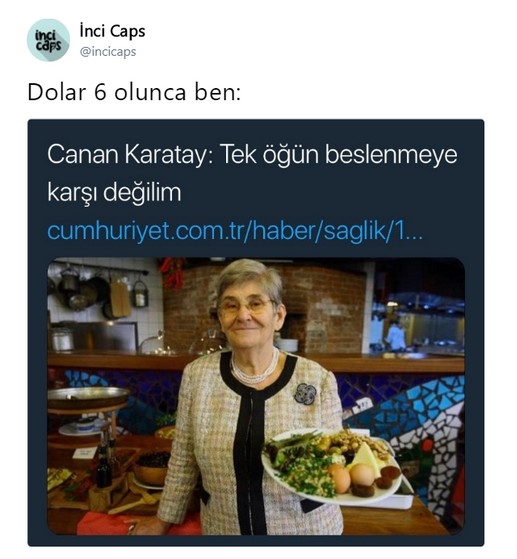The width and height of the screenshot is (517, 559).
Task: Open the cumhuriyet.com.tr article link
Action: (235, 231)
